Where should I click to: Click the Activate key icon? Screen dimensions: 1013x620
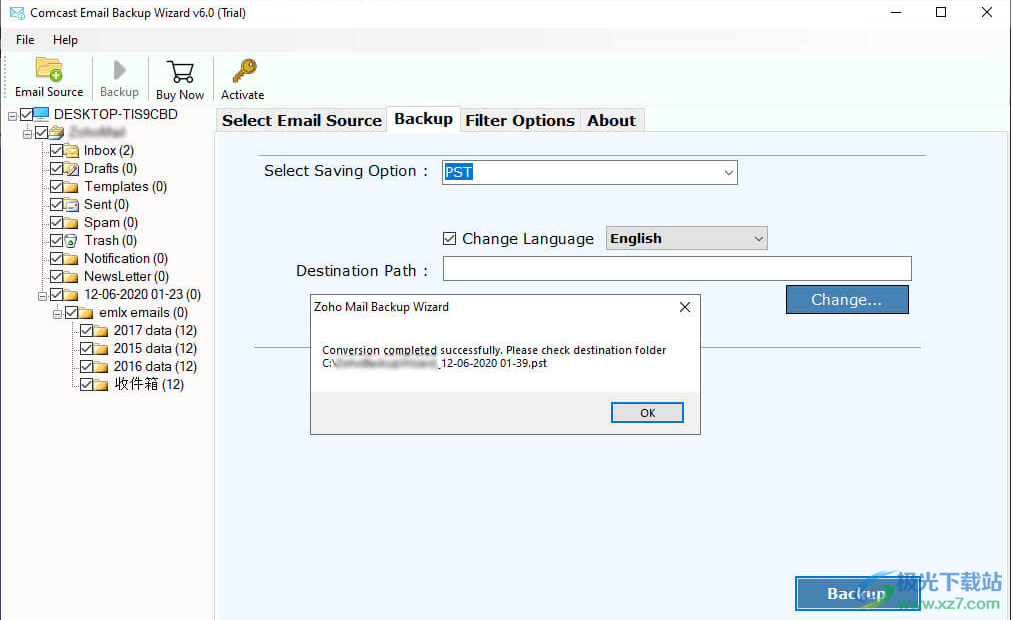pyautogui.click(x=244, y=70)
